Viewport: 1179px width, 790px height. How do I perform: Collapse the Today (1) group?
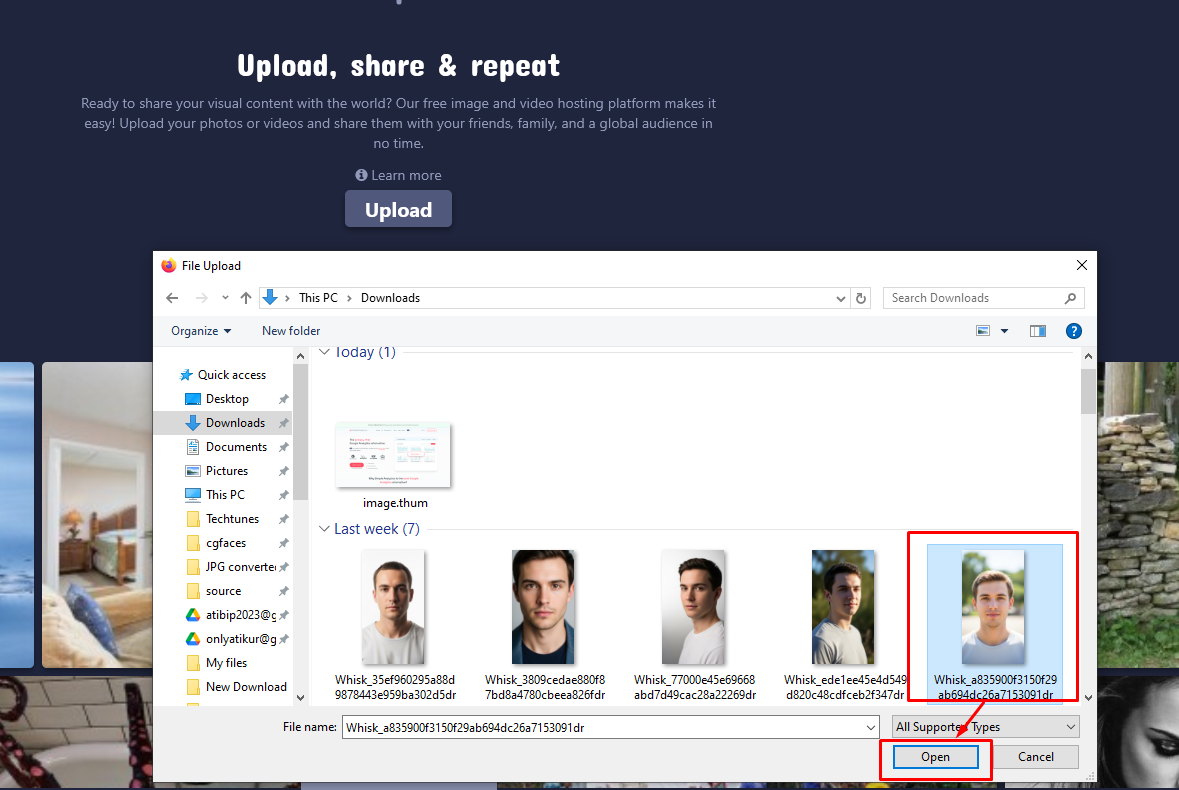[x=324, y=352]
